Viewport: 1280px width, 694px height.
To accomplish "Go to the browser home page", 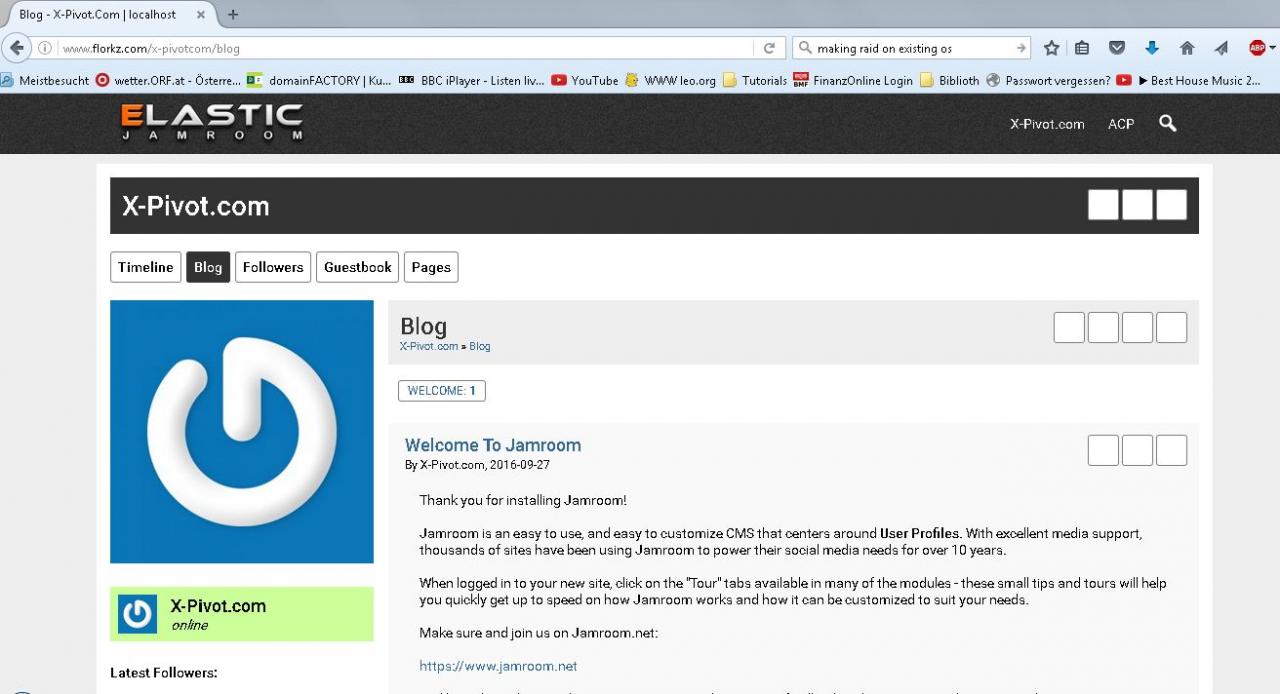I will tap(1187, 48).
